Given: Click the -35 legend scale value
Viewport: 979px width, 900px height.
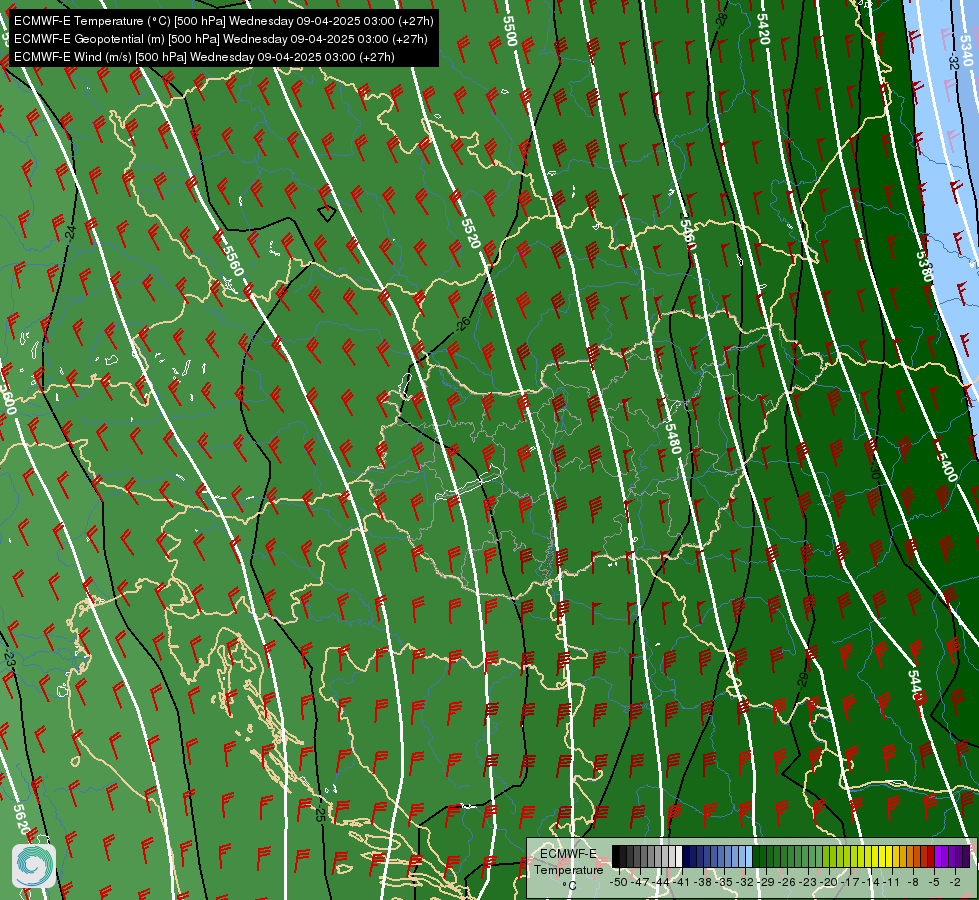Looking at the screenshot, I should point(726,882).
